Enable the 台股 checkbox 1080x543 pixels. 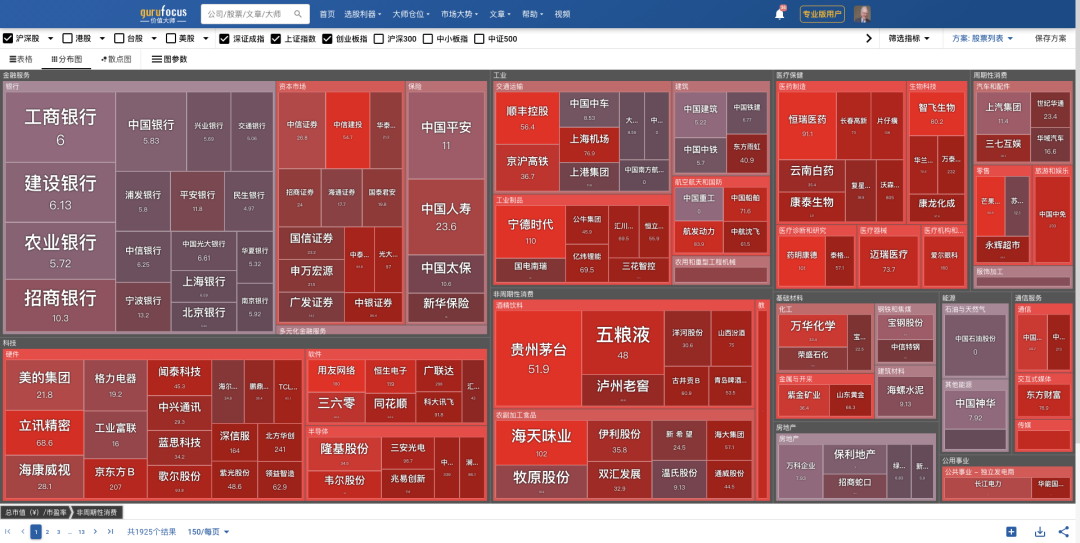[x=119, y=39]
